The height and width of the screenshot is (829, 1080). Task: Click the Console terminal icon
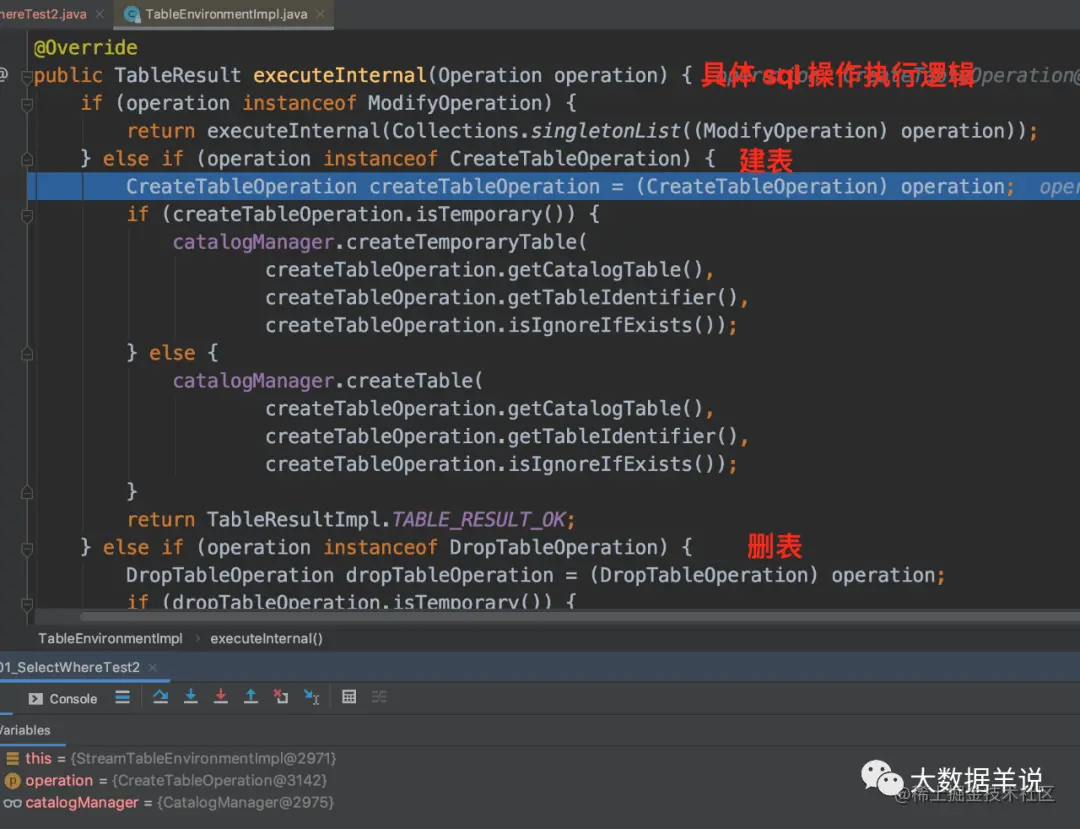click(35, 699)
